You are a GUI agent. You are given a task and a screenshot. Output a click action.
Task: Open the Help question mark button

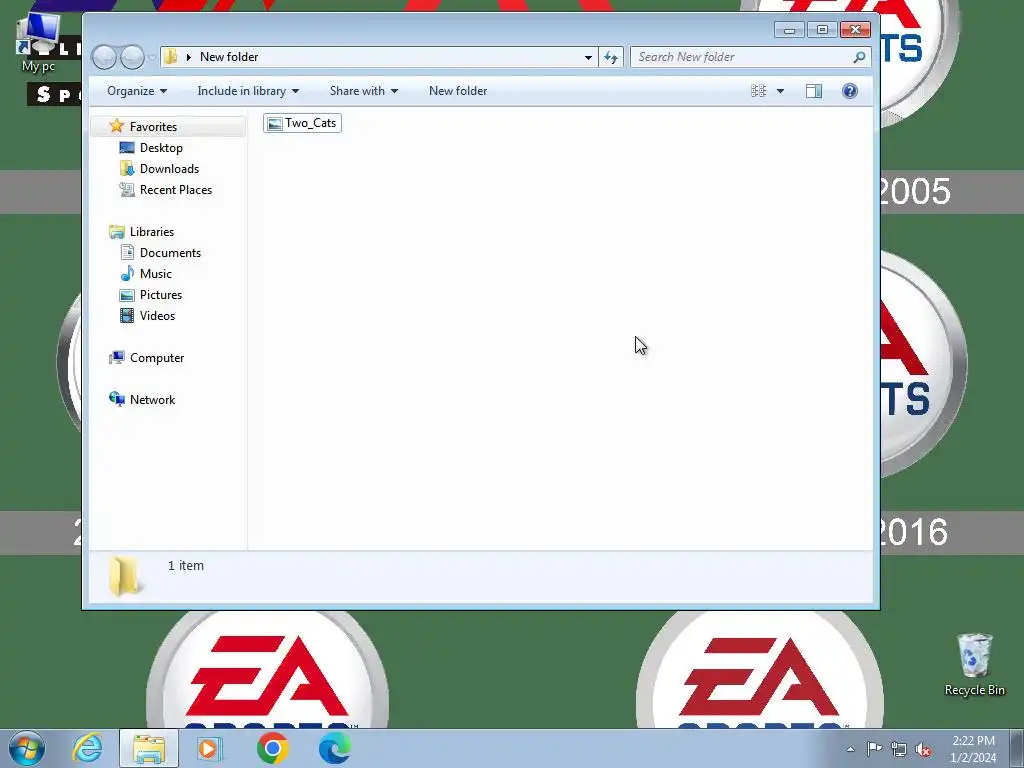[x=850, y=91]
